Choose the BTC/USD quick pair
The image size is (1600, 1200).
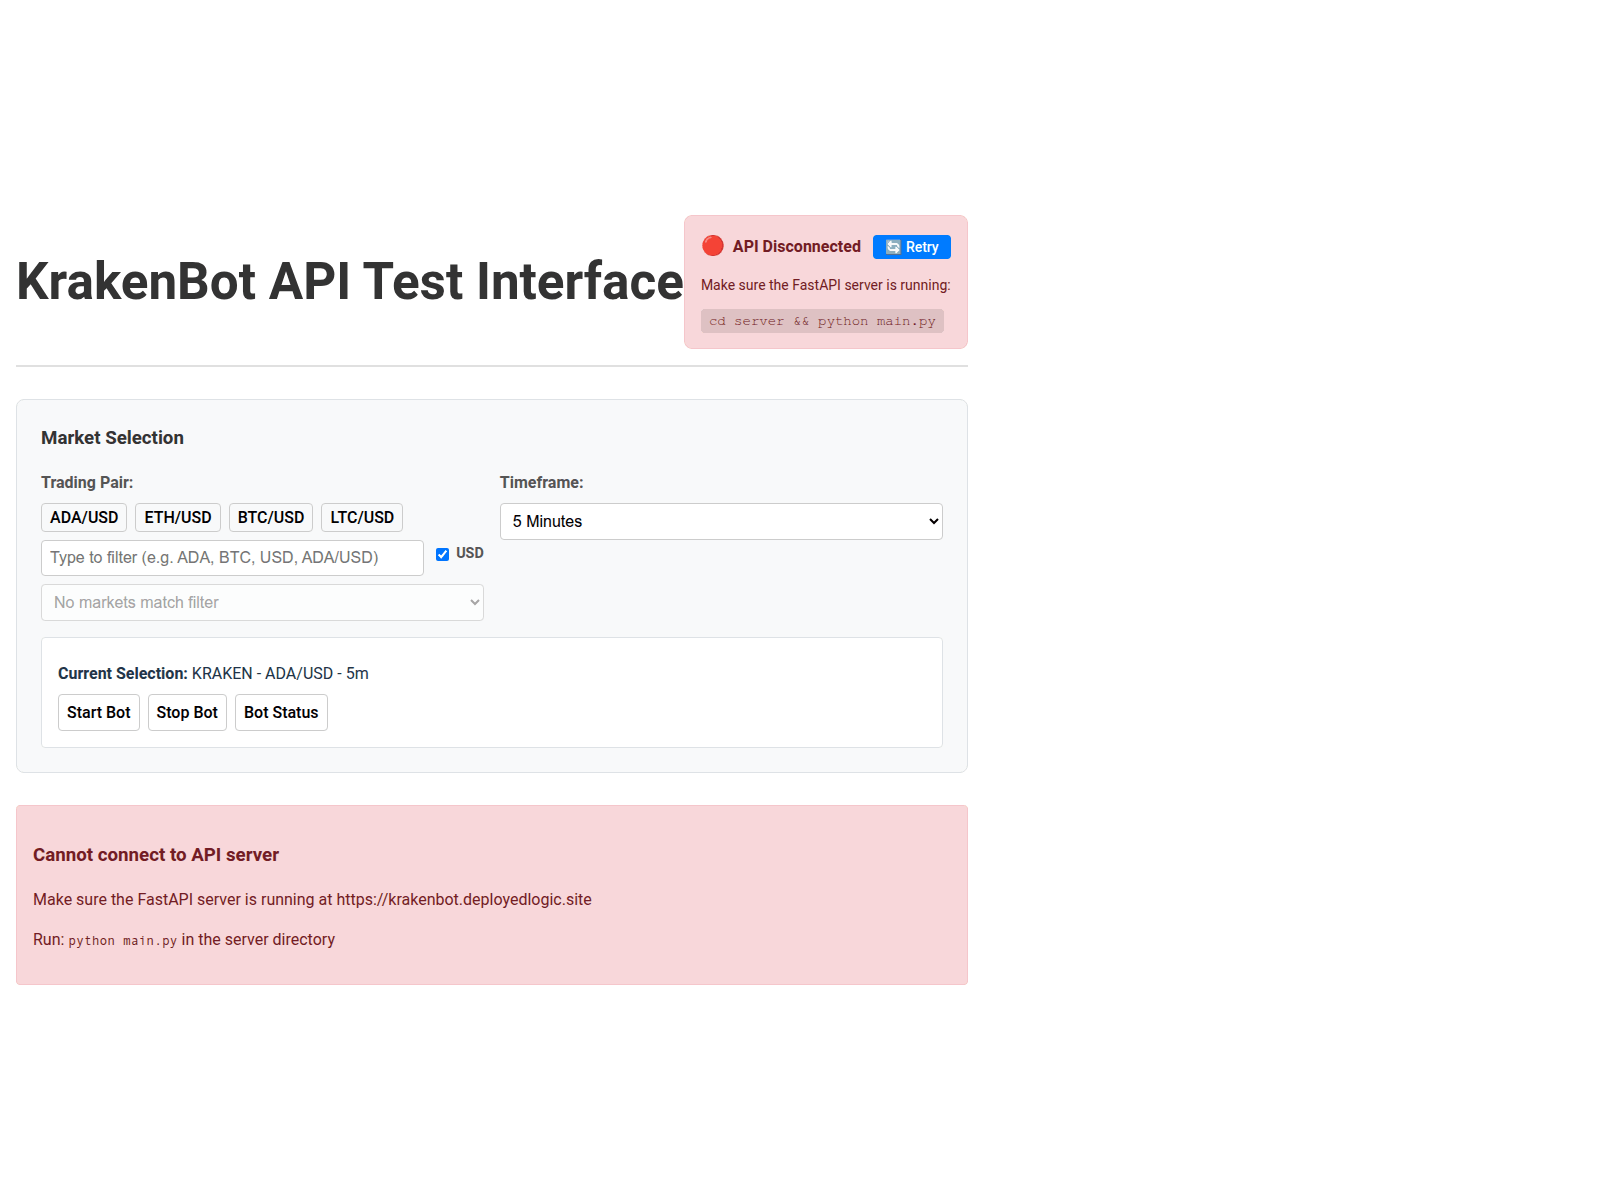[x=271, y=517]
